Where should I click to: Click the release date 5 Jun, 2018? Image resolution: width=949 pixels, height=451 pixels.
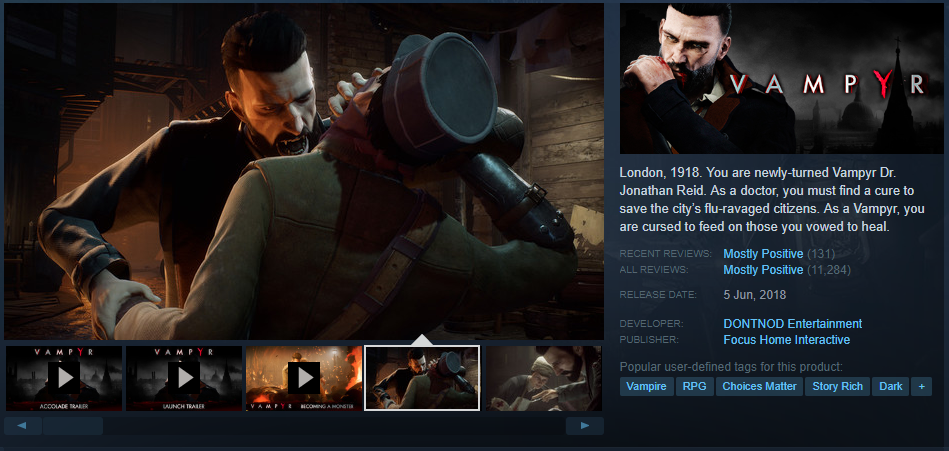pyautogui.click(x=755, y=295)
